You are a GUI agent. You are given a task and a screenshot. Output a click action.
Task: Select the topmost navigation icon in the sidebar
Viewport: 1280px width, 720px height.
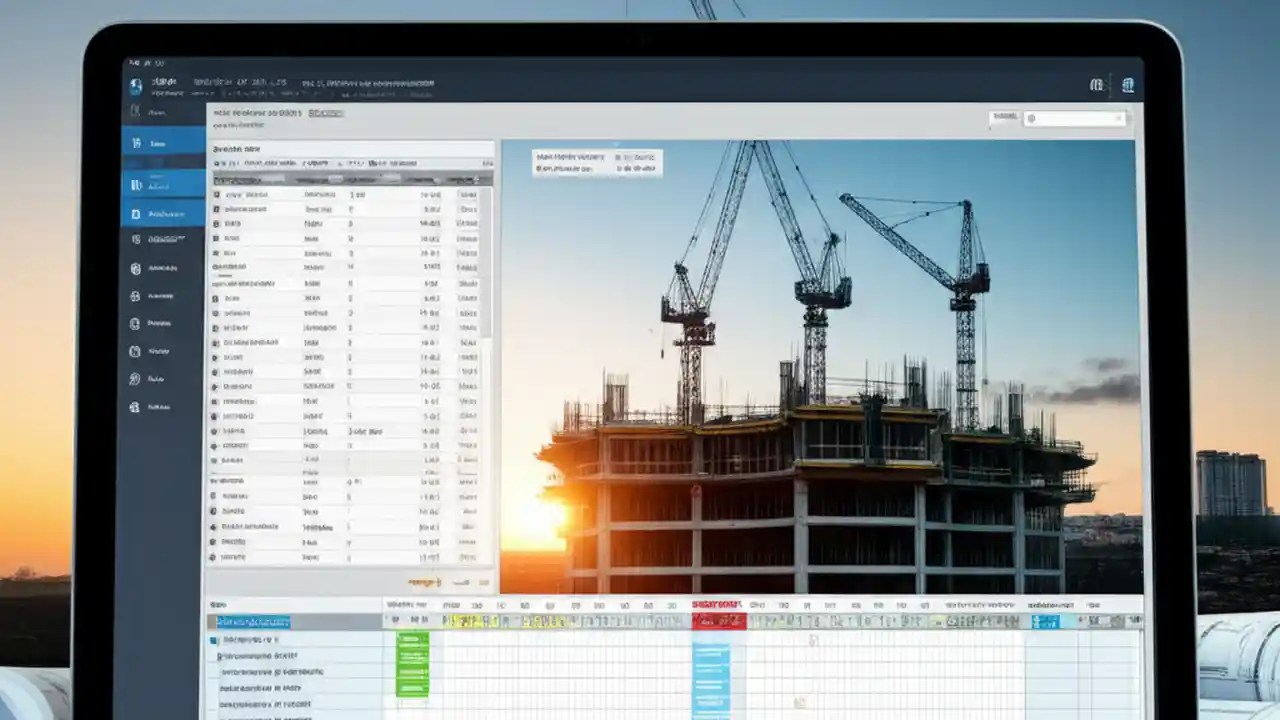(136, 112)
